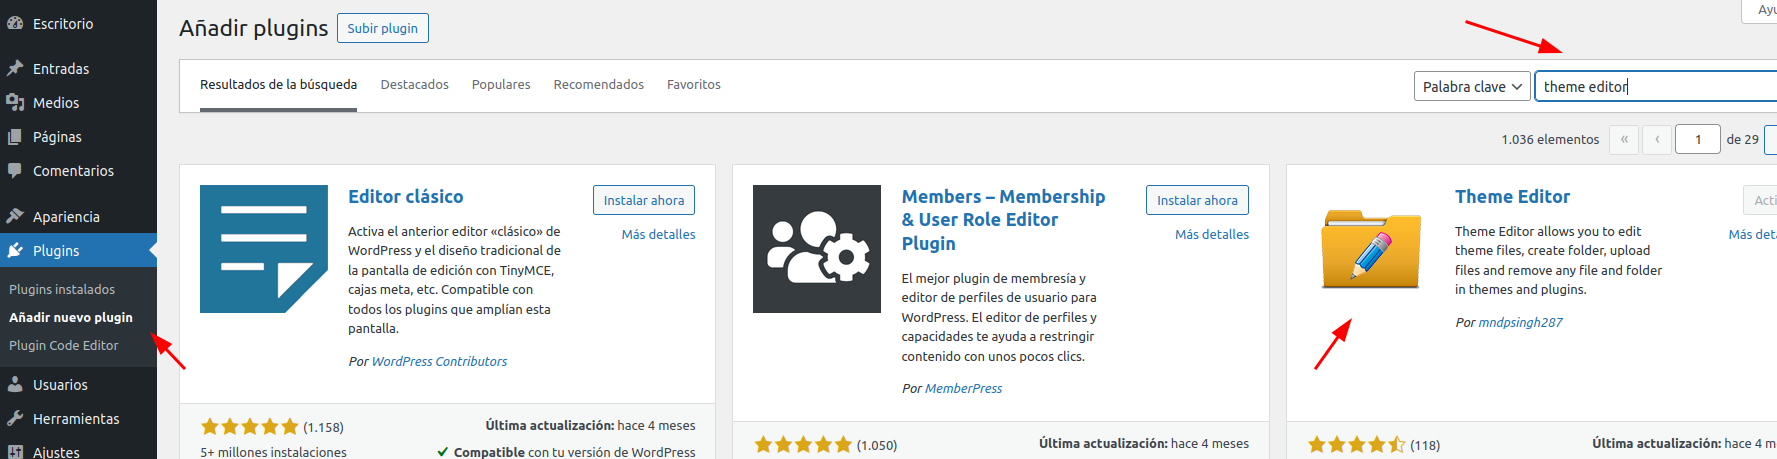This screenshot has height=459, width=1777.
Task: Switch to the Destacados tab
Action: (414, 84)
